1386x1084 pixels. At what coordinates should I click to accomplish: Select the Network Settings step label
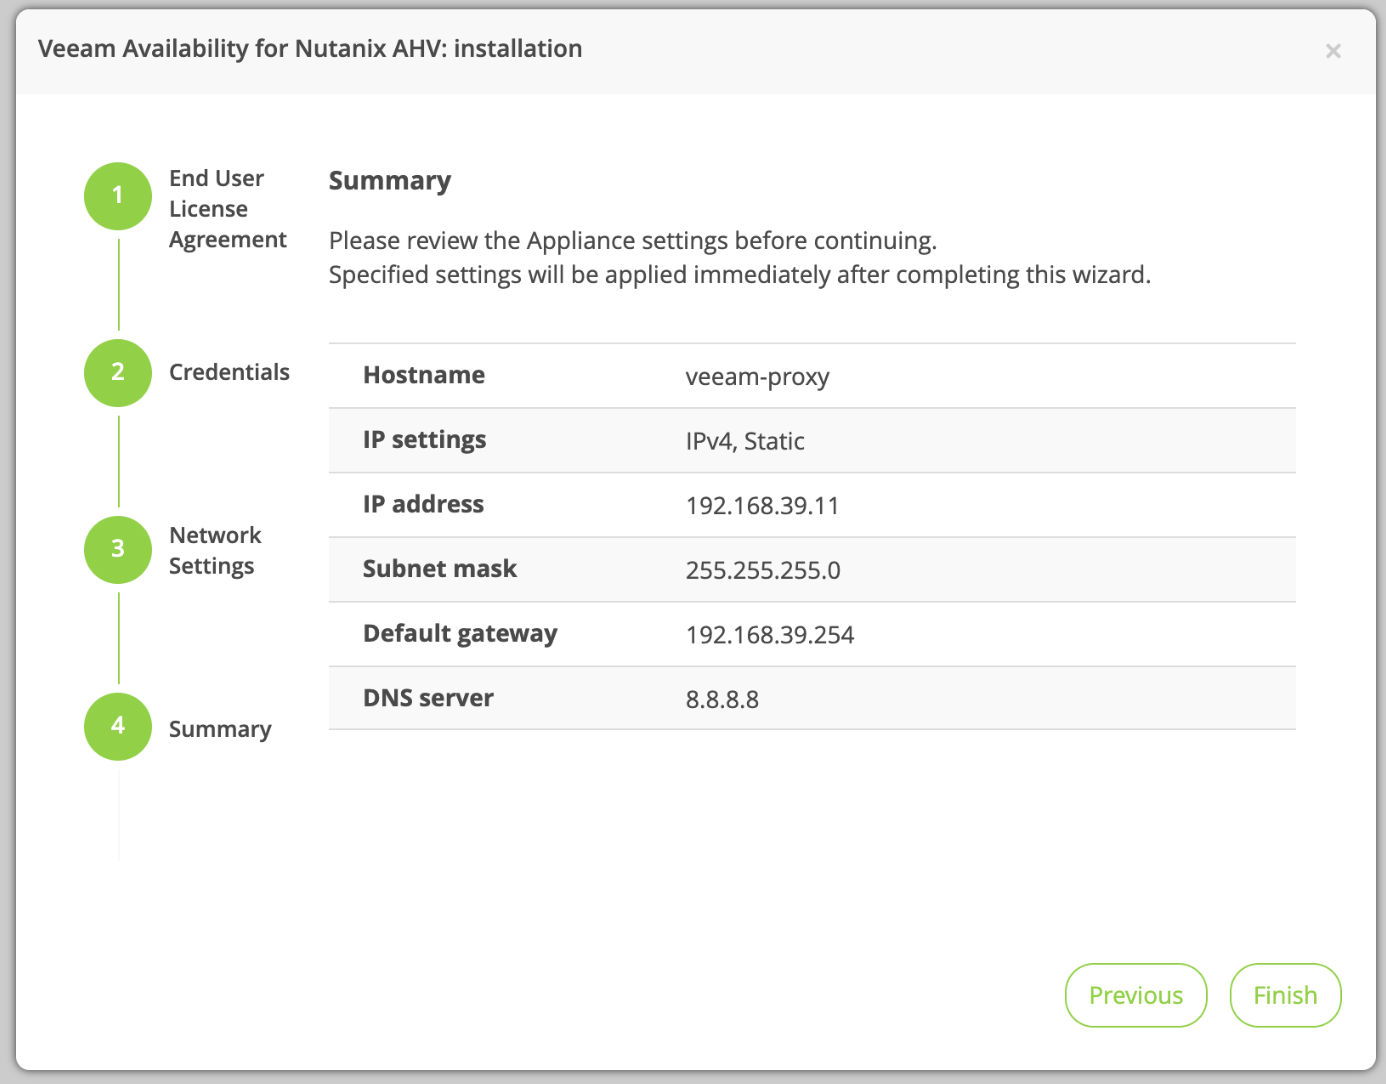pyautogui.click(x=215, y=551)
